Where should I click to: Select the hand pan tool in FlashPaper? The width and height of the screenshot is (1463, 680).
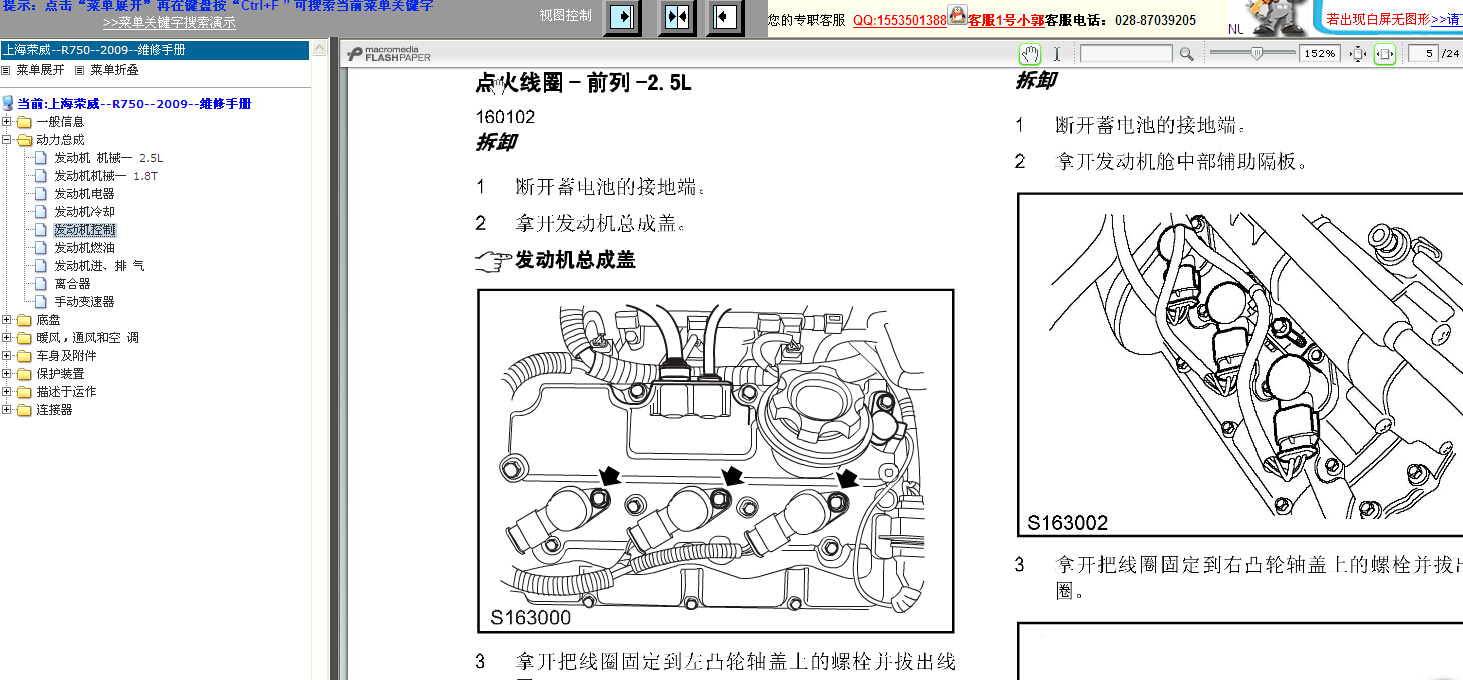click(1030, 54)
